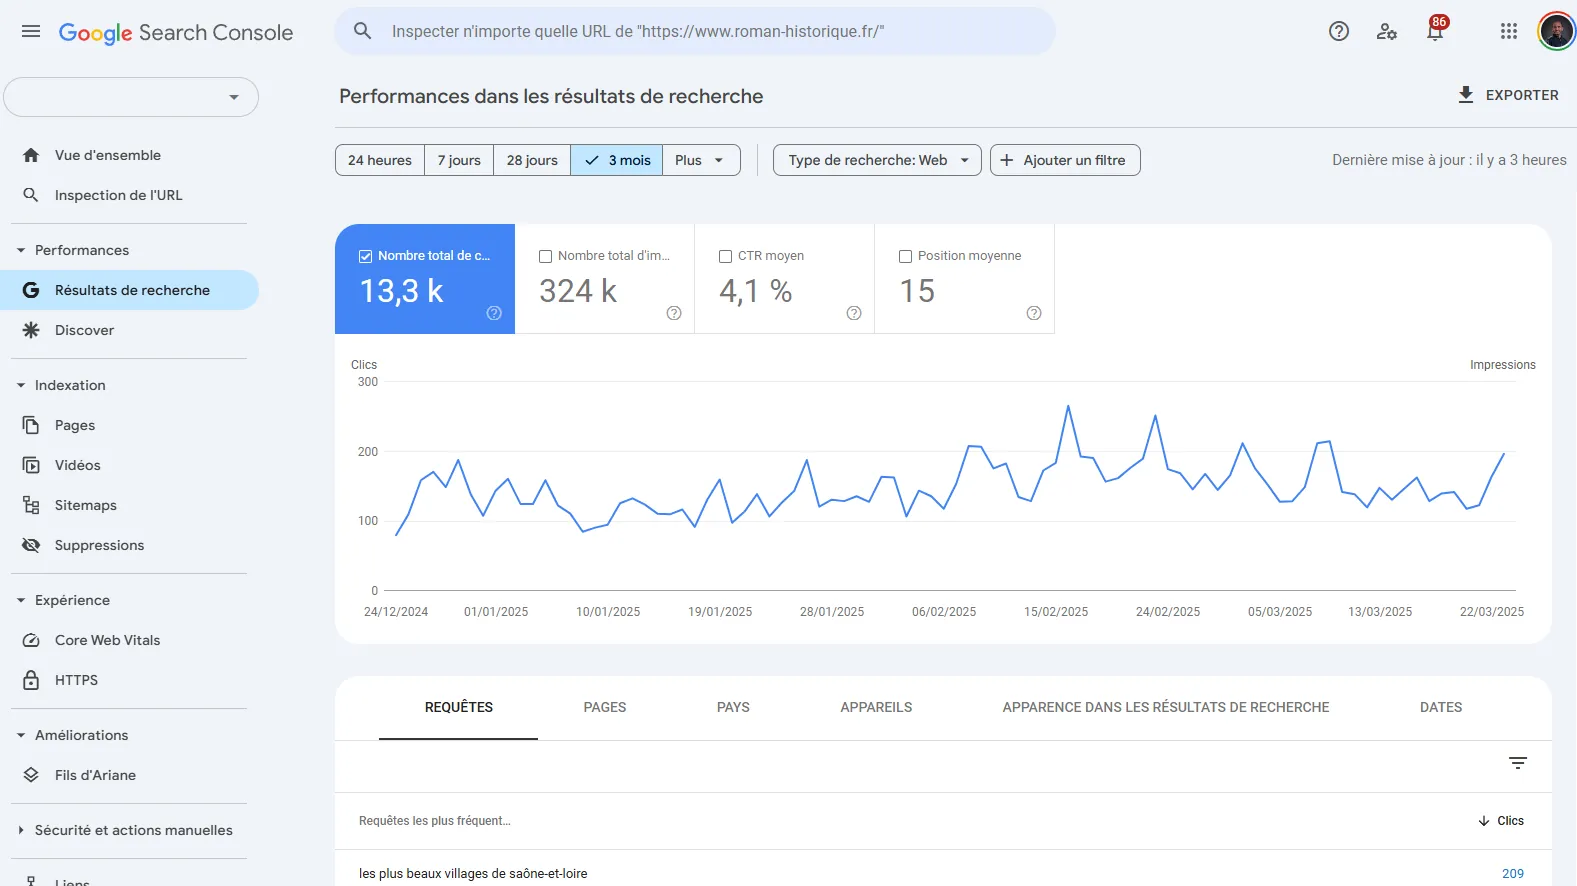
Task: Click the Suppressions crossed-eye icon
Action: 31,545
